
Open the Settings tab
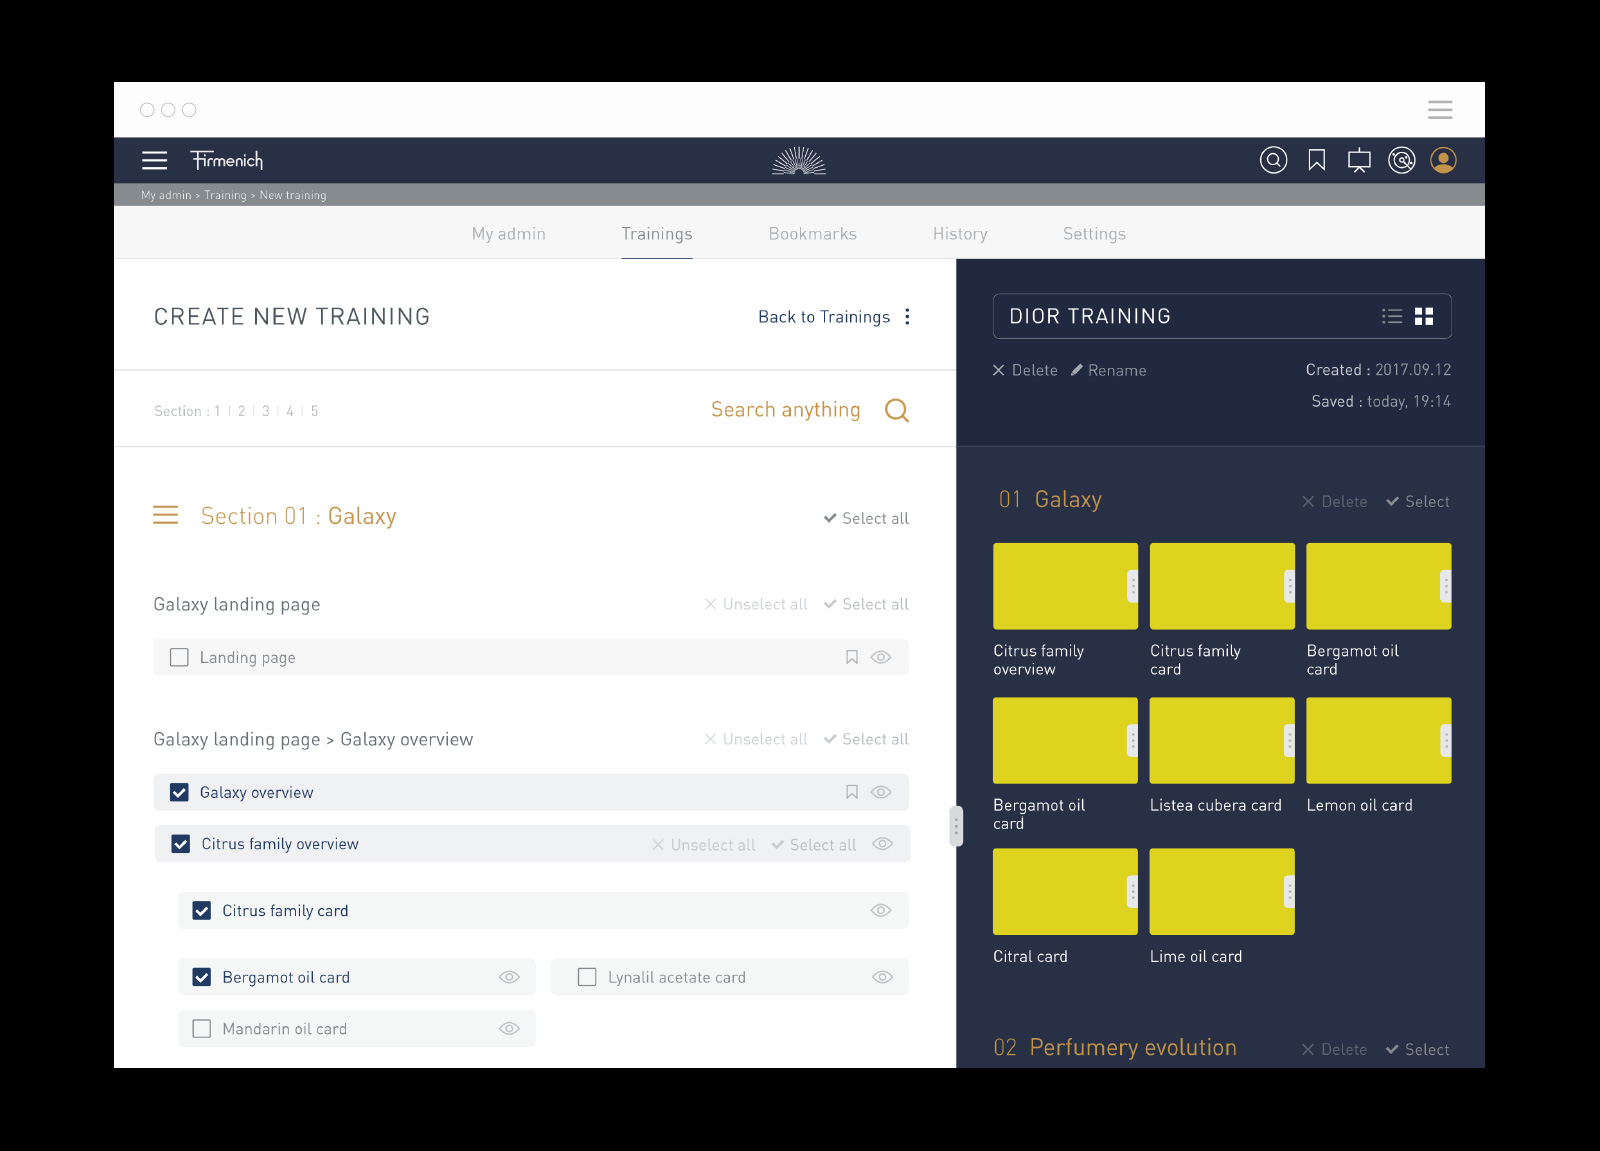point(1094,233)
